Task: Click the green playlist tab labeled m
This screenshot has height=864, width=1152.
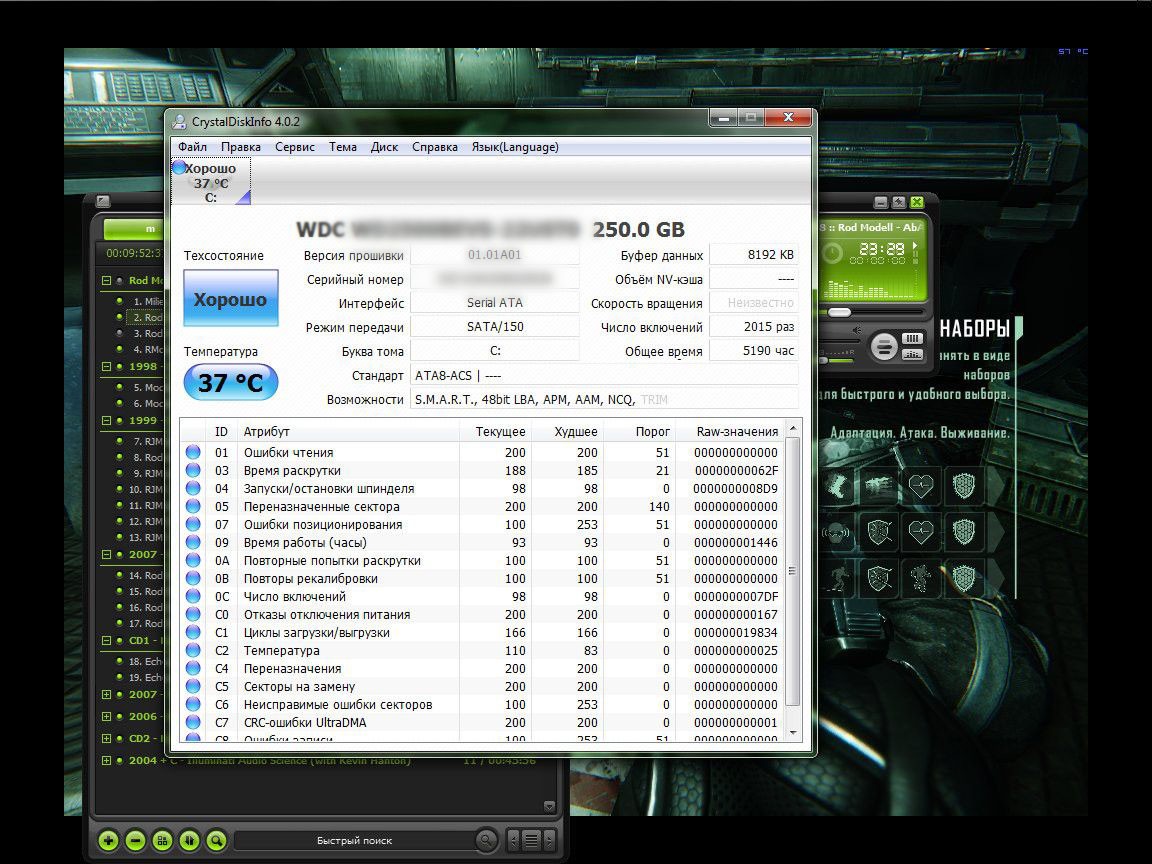Action: point(134,229)
